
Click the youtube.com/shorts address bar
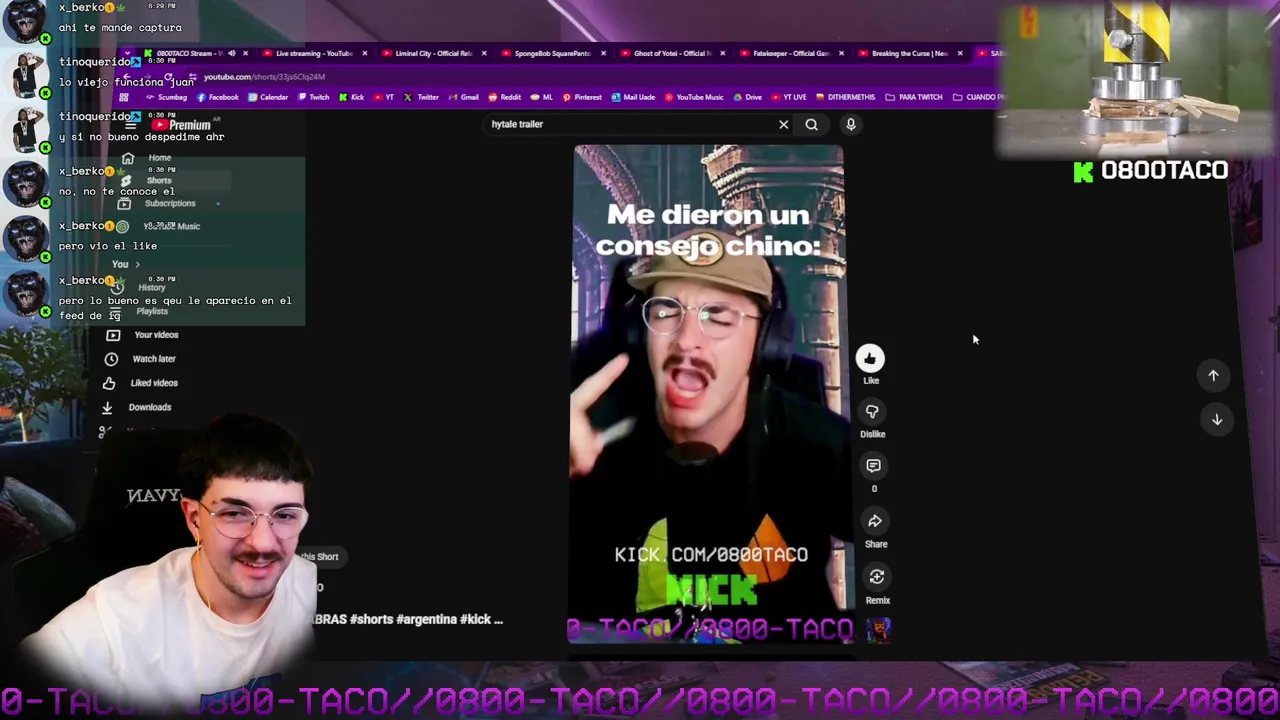coord(264,77)
